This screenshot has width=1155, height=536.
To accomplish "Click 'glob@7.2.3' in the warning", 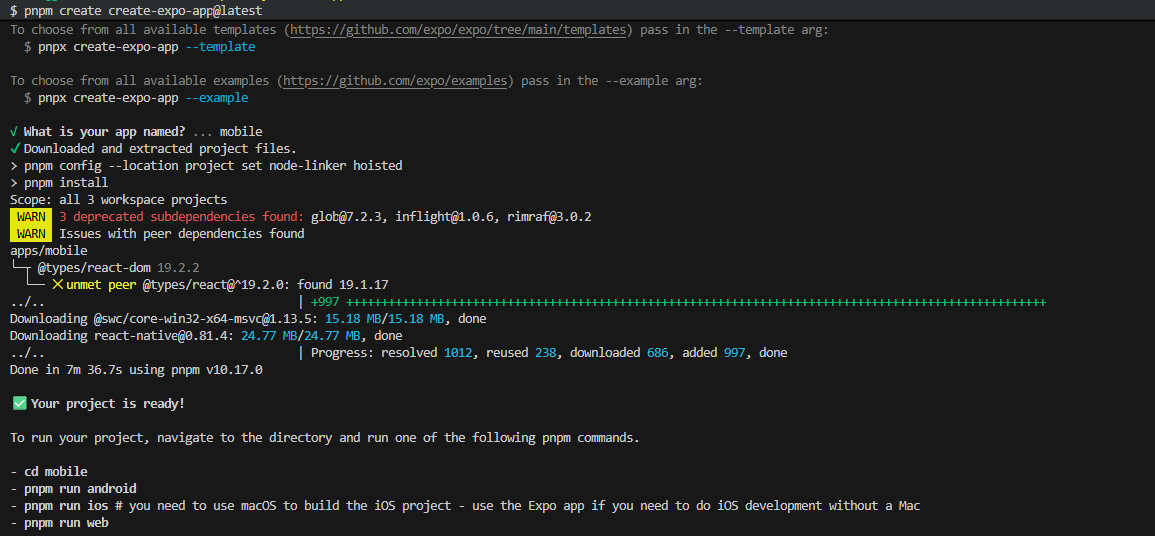I will pos(346,216).
